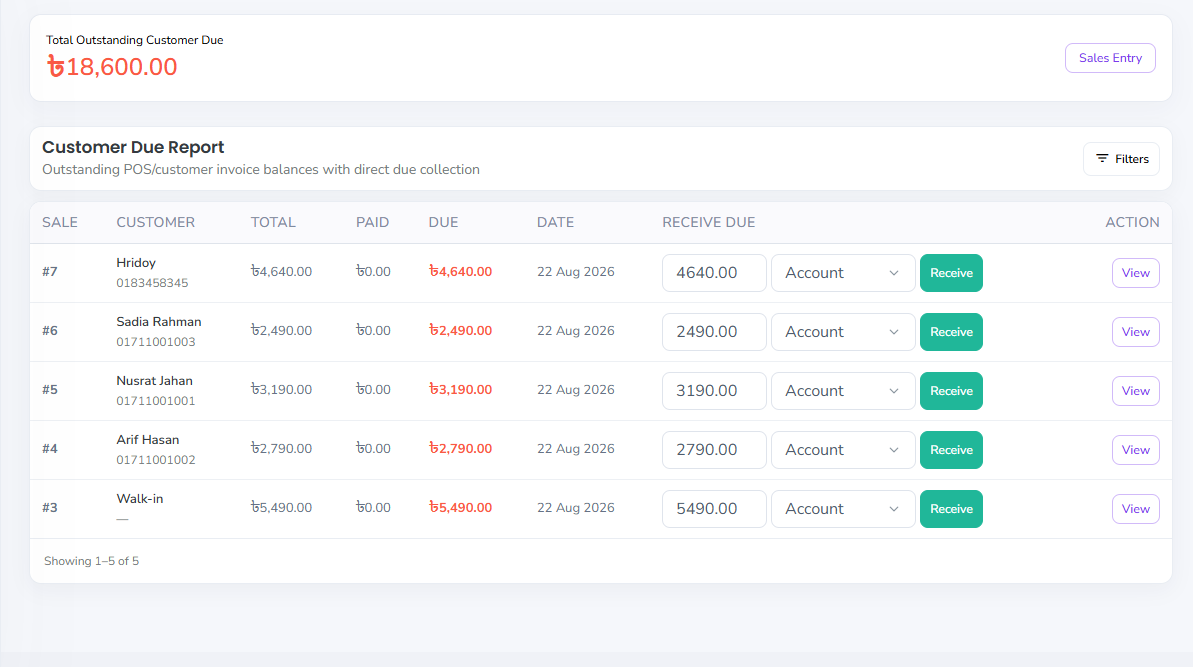Click the CUSTOMER column header

155,222
